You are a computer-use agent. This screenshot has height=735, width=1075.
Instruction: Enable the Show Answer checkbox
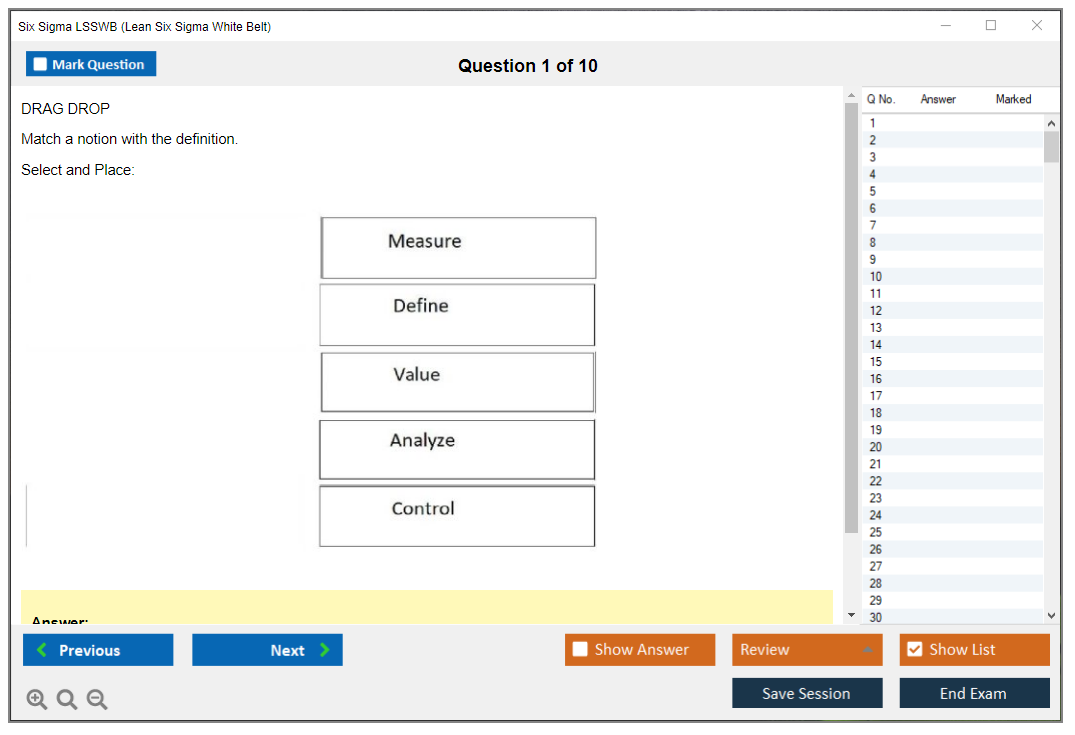click(x=580, y=650)
